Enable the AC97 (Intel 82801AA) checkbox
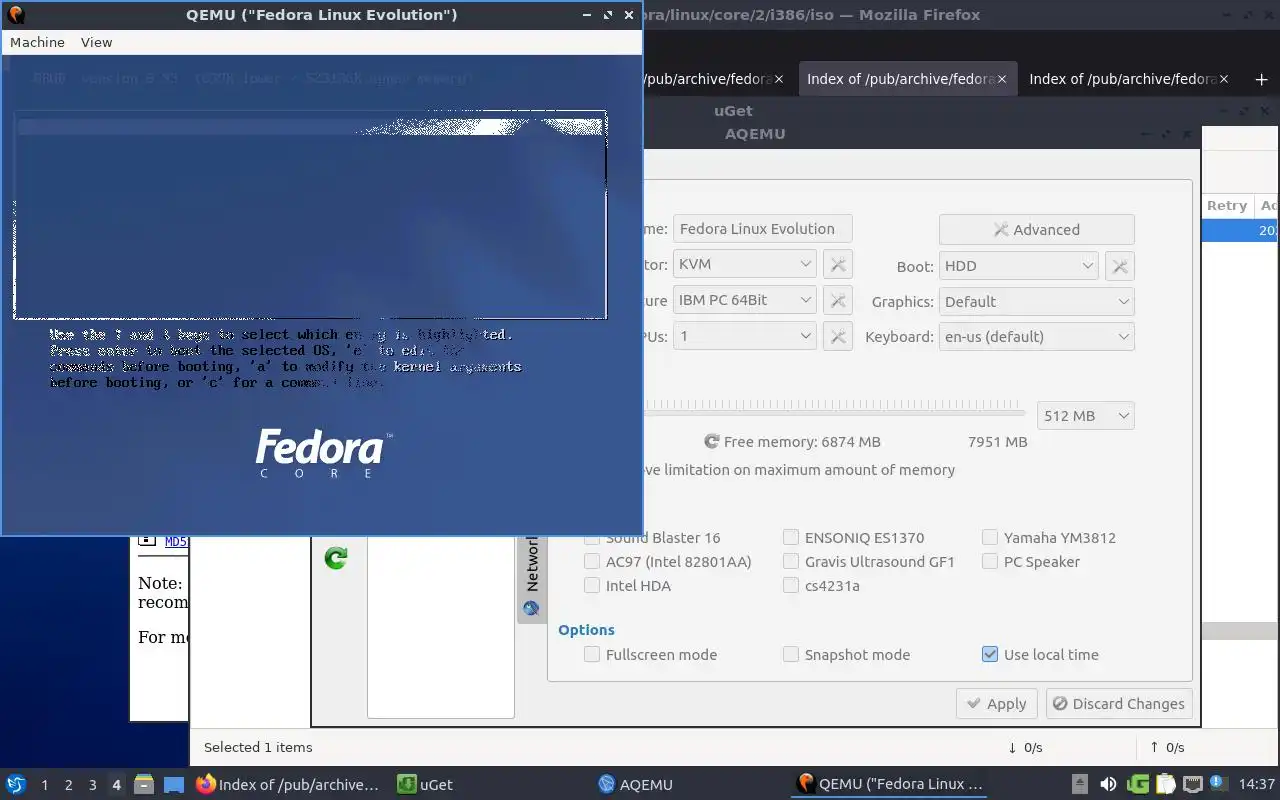The image size is (1280, 800). tap(592, 561)
